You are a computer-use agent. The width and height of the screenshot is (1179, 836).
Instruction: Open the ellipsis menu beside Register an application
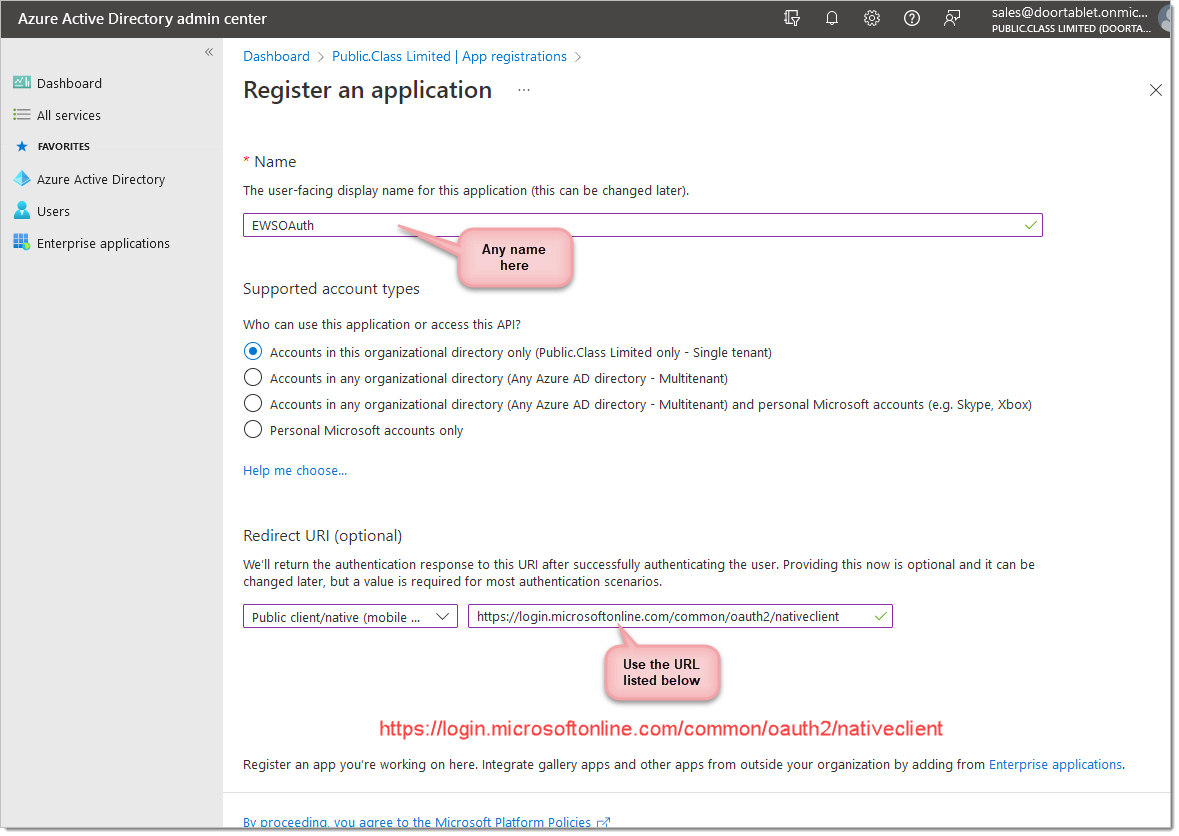point(524,90)
